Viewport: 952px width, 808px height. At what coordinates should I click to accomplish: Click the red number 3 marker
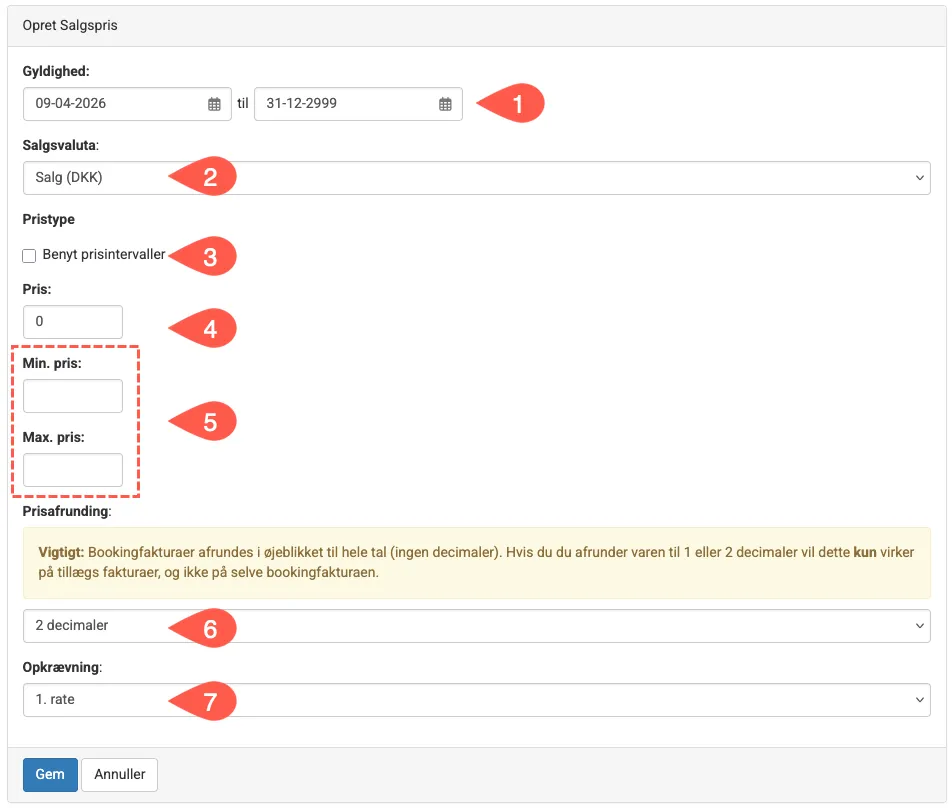click(207, 256)
